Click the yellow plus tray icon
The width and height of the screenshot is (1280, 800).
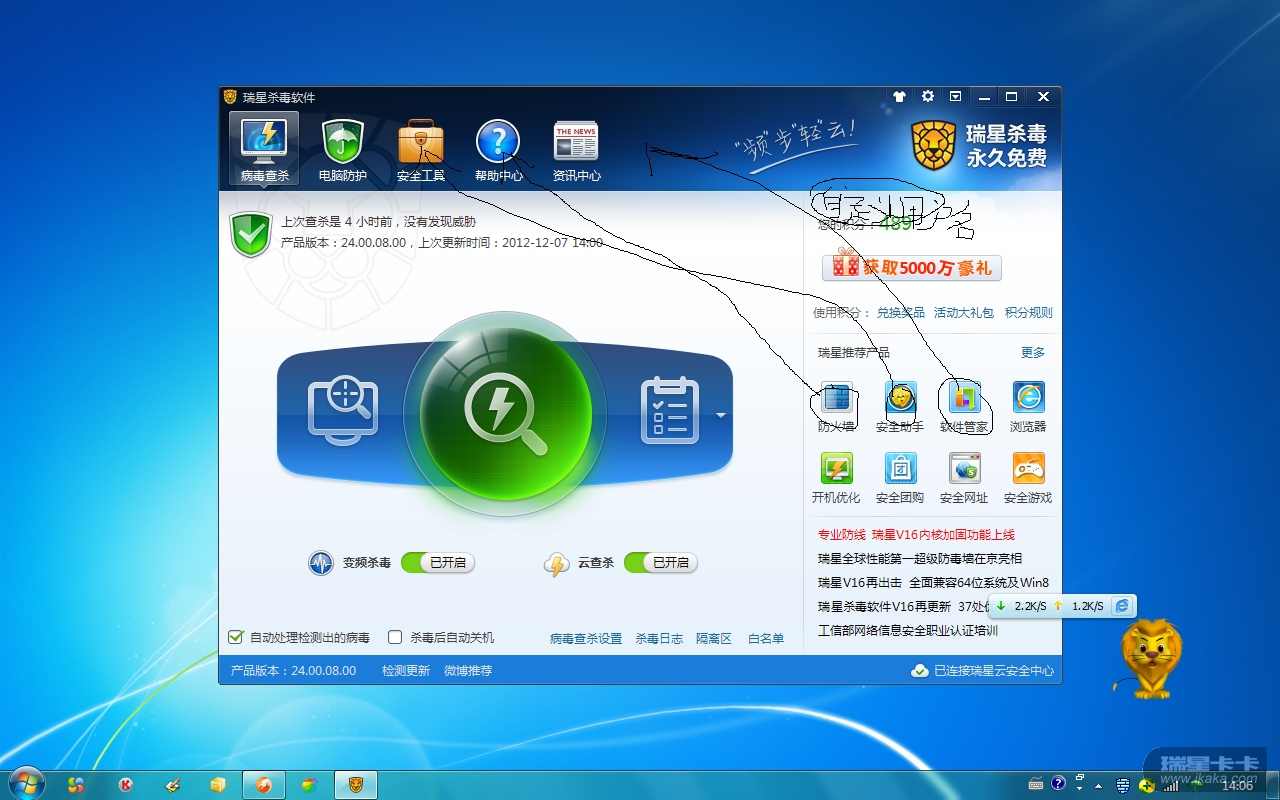coord(1147,786)
